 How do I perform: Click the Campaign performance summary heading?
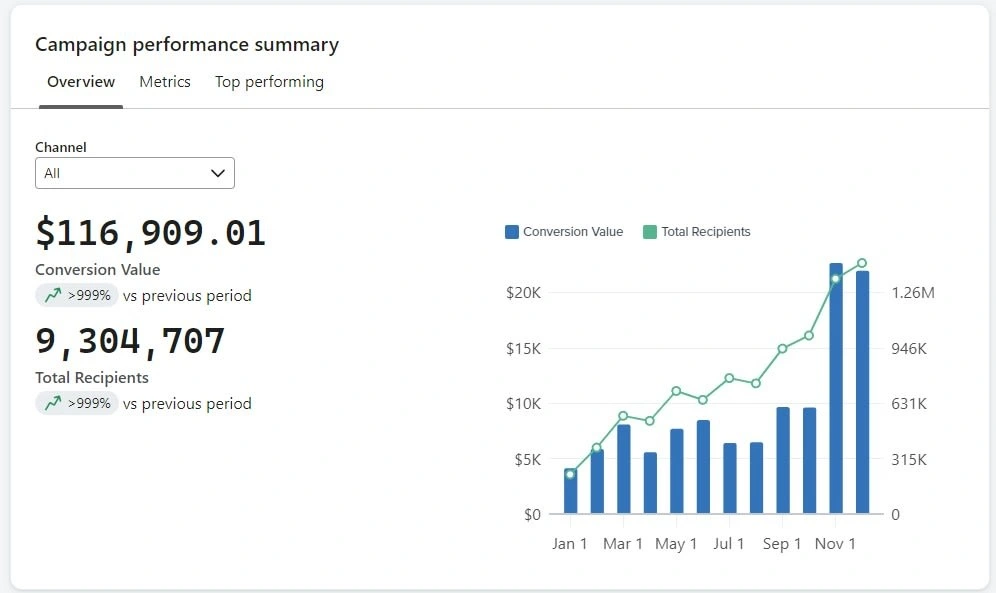[187, 45]
